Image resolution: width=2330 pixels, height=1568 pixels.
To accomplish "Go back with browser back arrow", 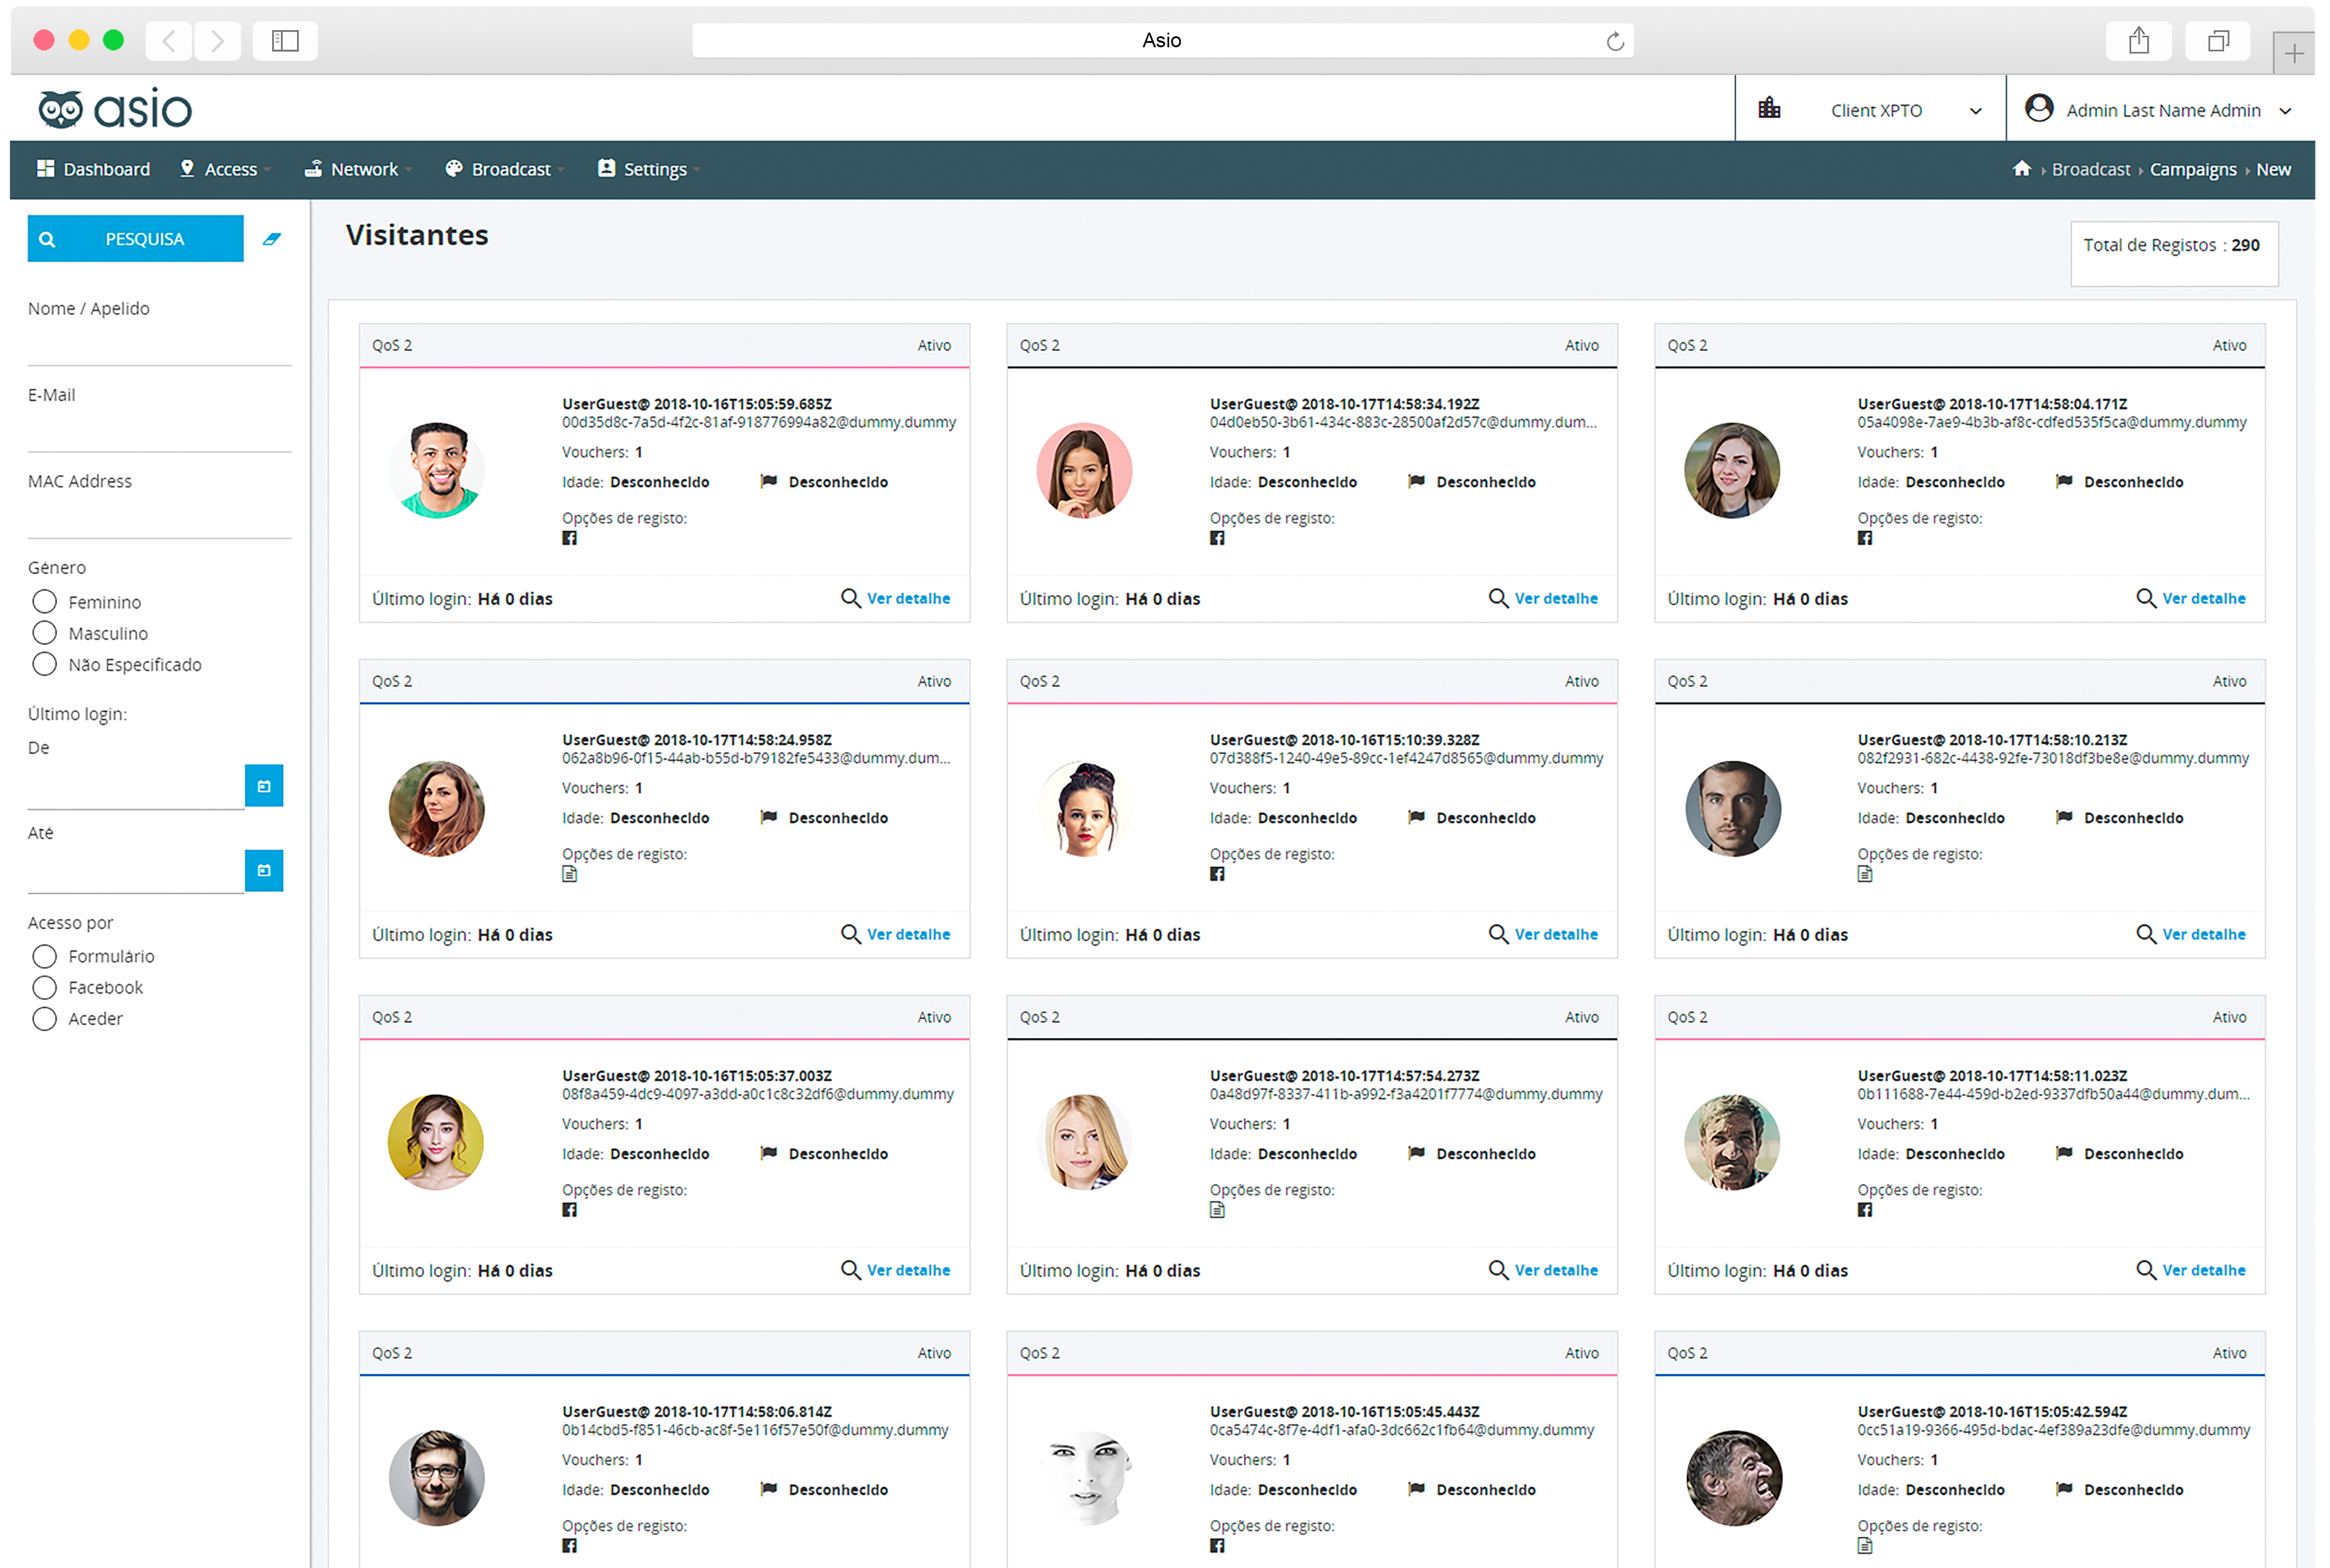I will (169, 41).
